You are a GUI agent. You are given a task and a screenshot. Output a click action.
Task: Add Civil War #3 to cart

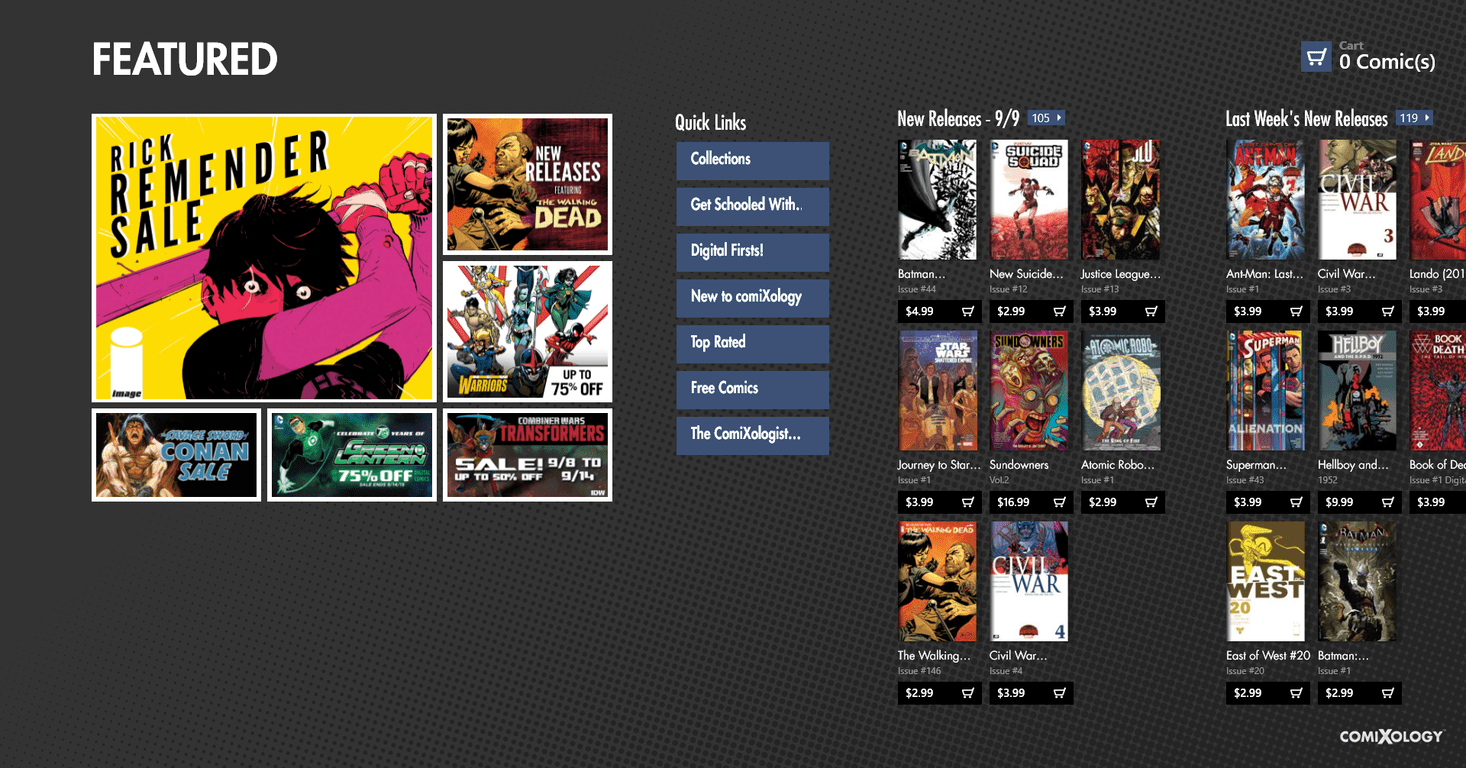click(1388, 311)
